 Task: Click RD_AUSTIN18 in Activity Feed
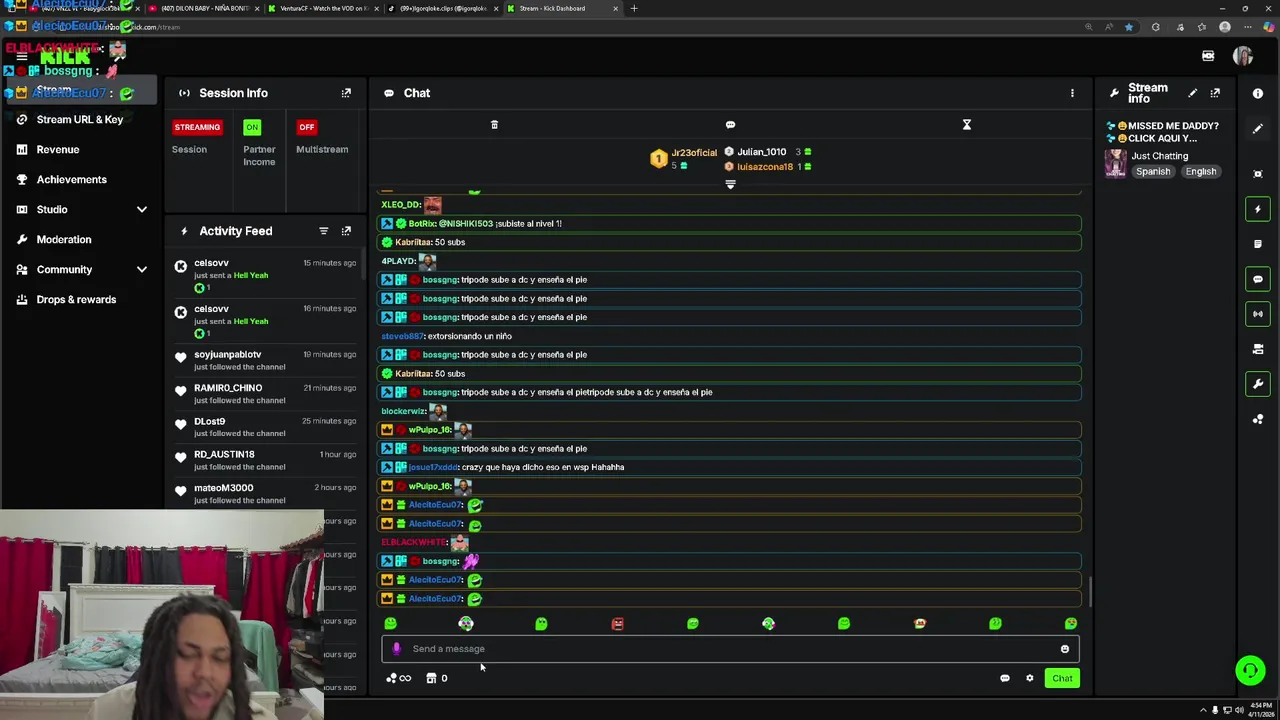(224, 455)
